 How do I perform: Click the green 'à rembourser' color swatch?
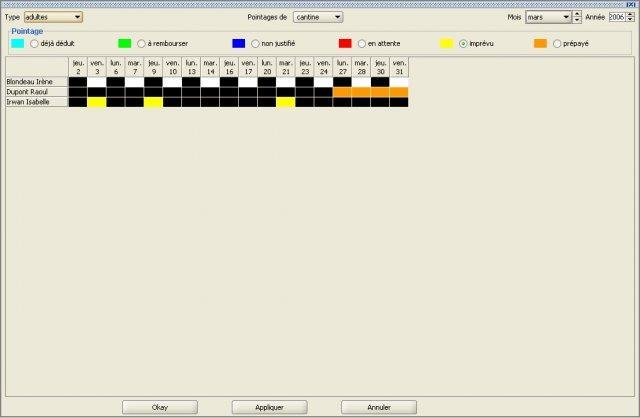click(124, 43)
